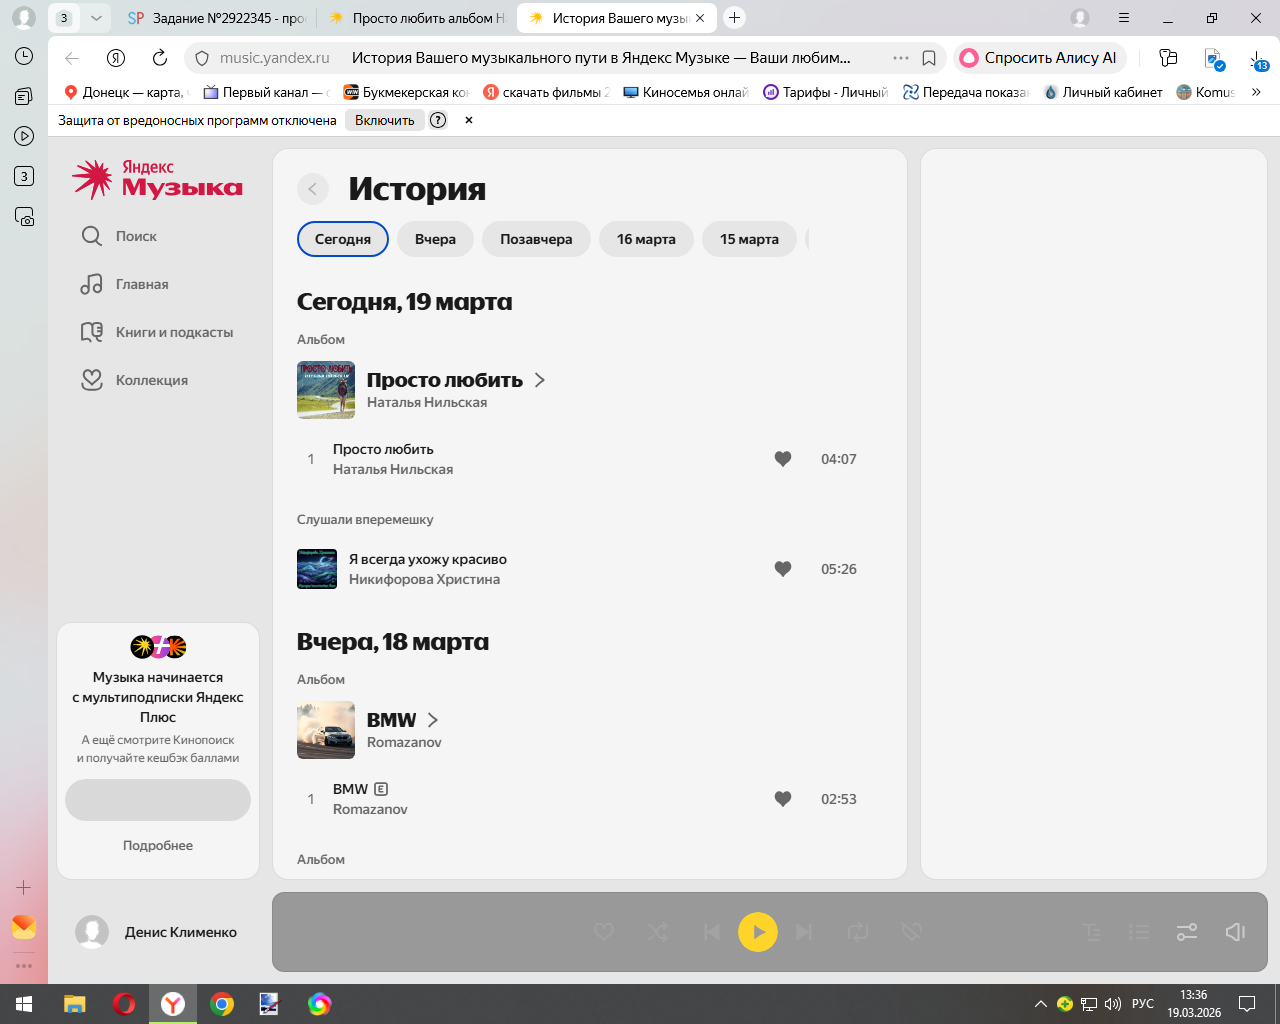Open Google Chrome from the taskbar
1280x1024 pixels.
coord(222,1004)
